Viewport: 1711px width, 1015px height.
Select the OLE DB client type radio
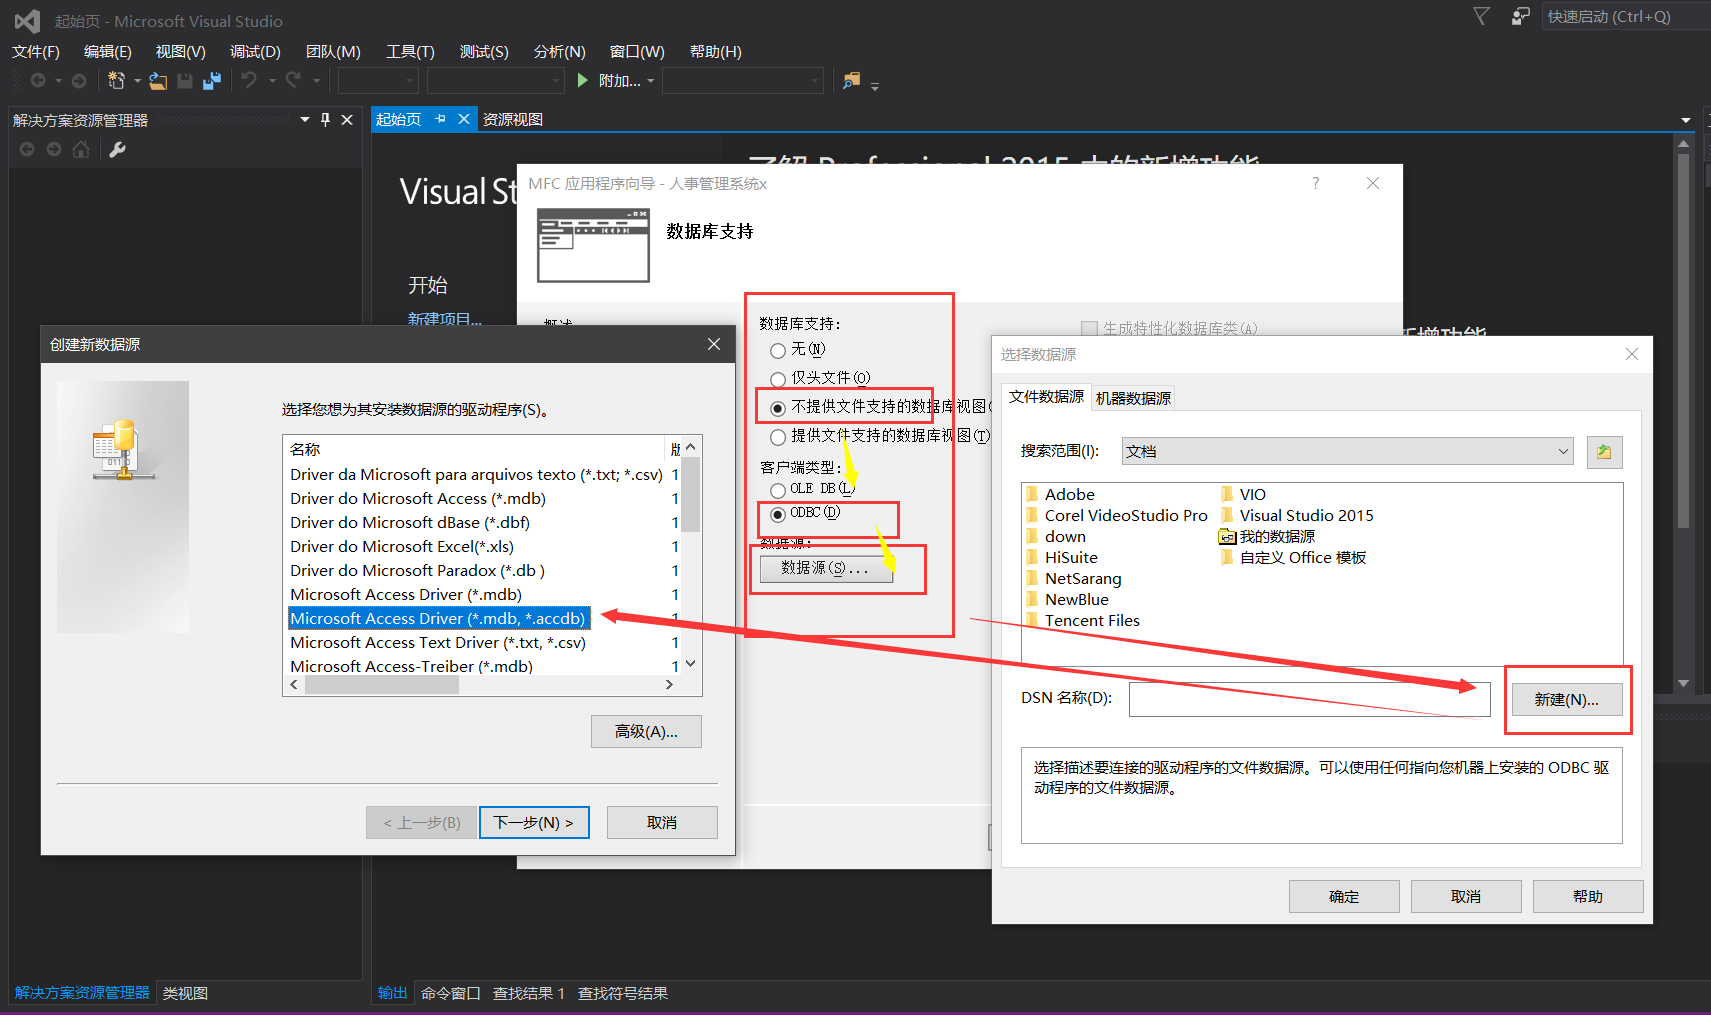pos(778,490)
